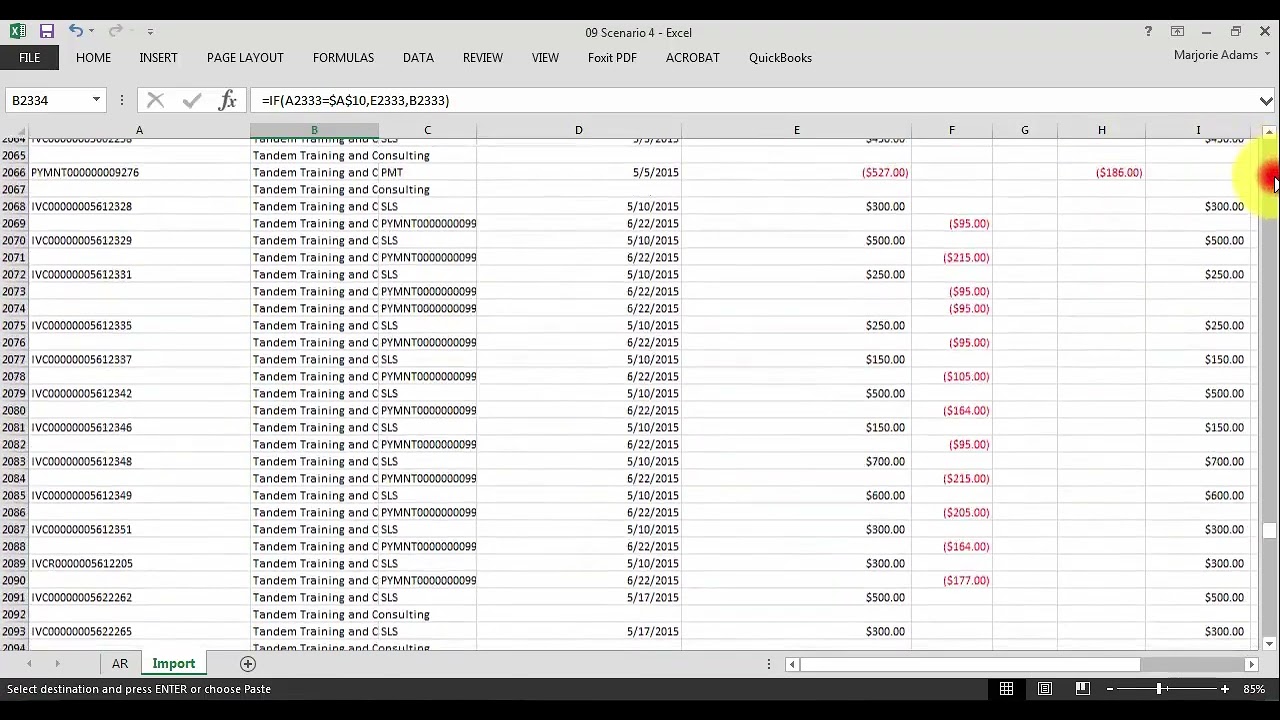Click the Redo arrow icon

(x=115, y=32)
